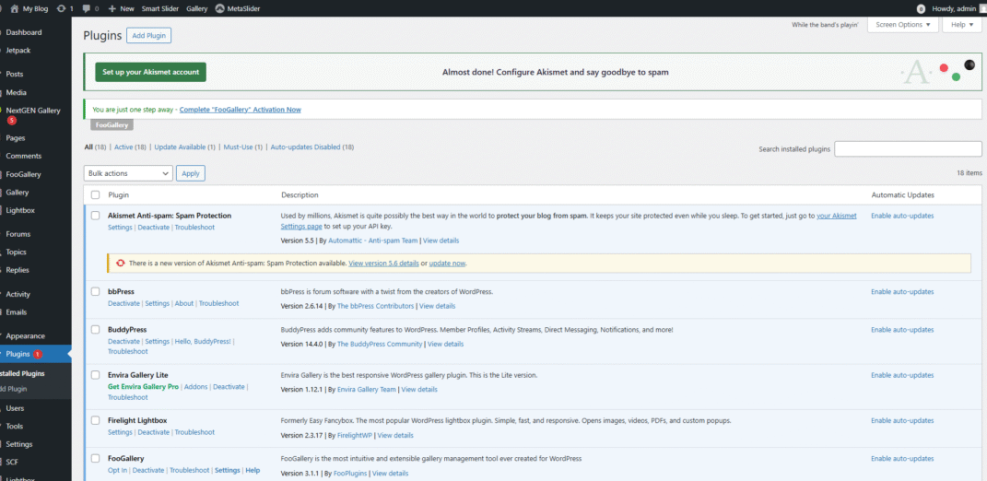Open NextGEN Gallery in the sidebar
The image size is (987, 481).
pyautogui.click(x=33, y=110)
